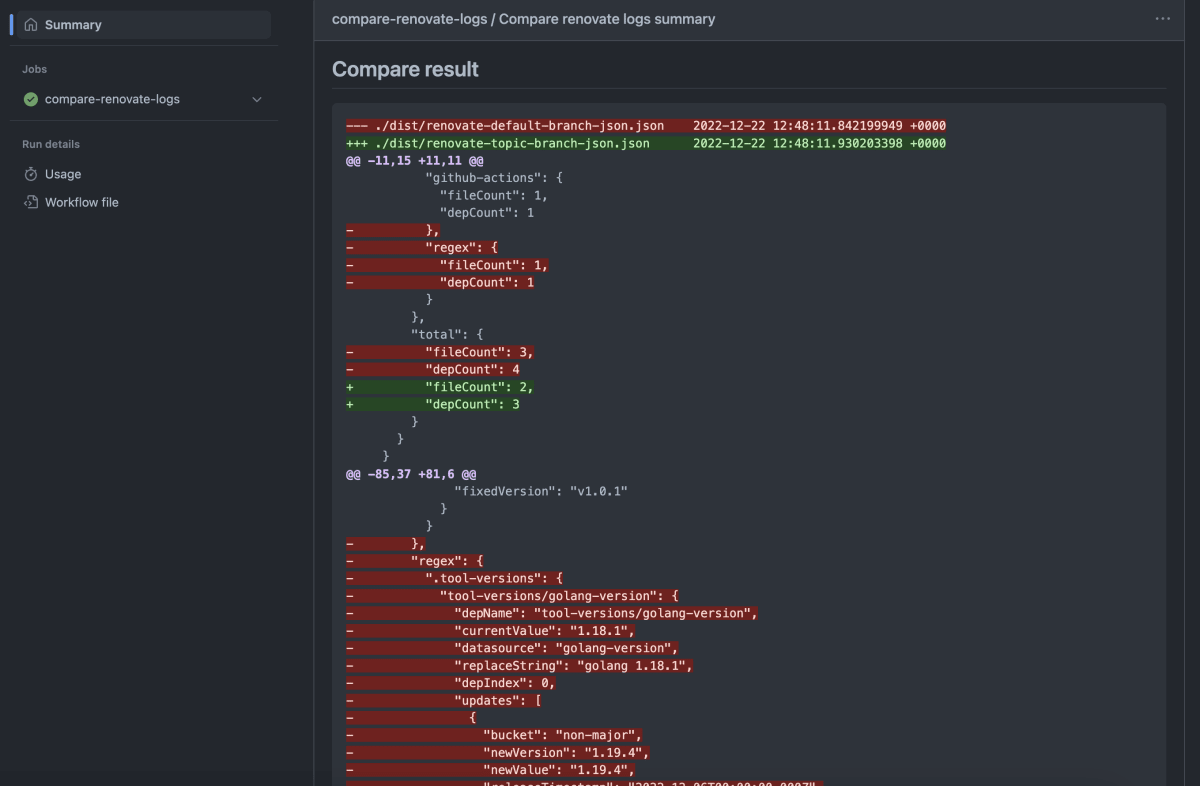Click the '"newValue": "1.19.4"' line
This screenshot has width=1200, height=786.
point(491,770)
